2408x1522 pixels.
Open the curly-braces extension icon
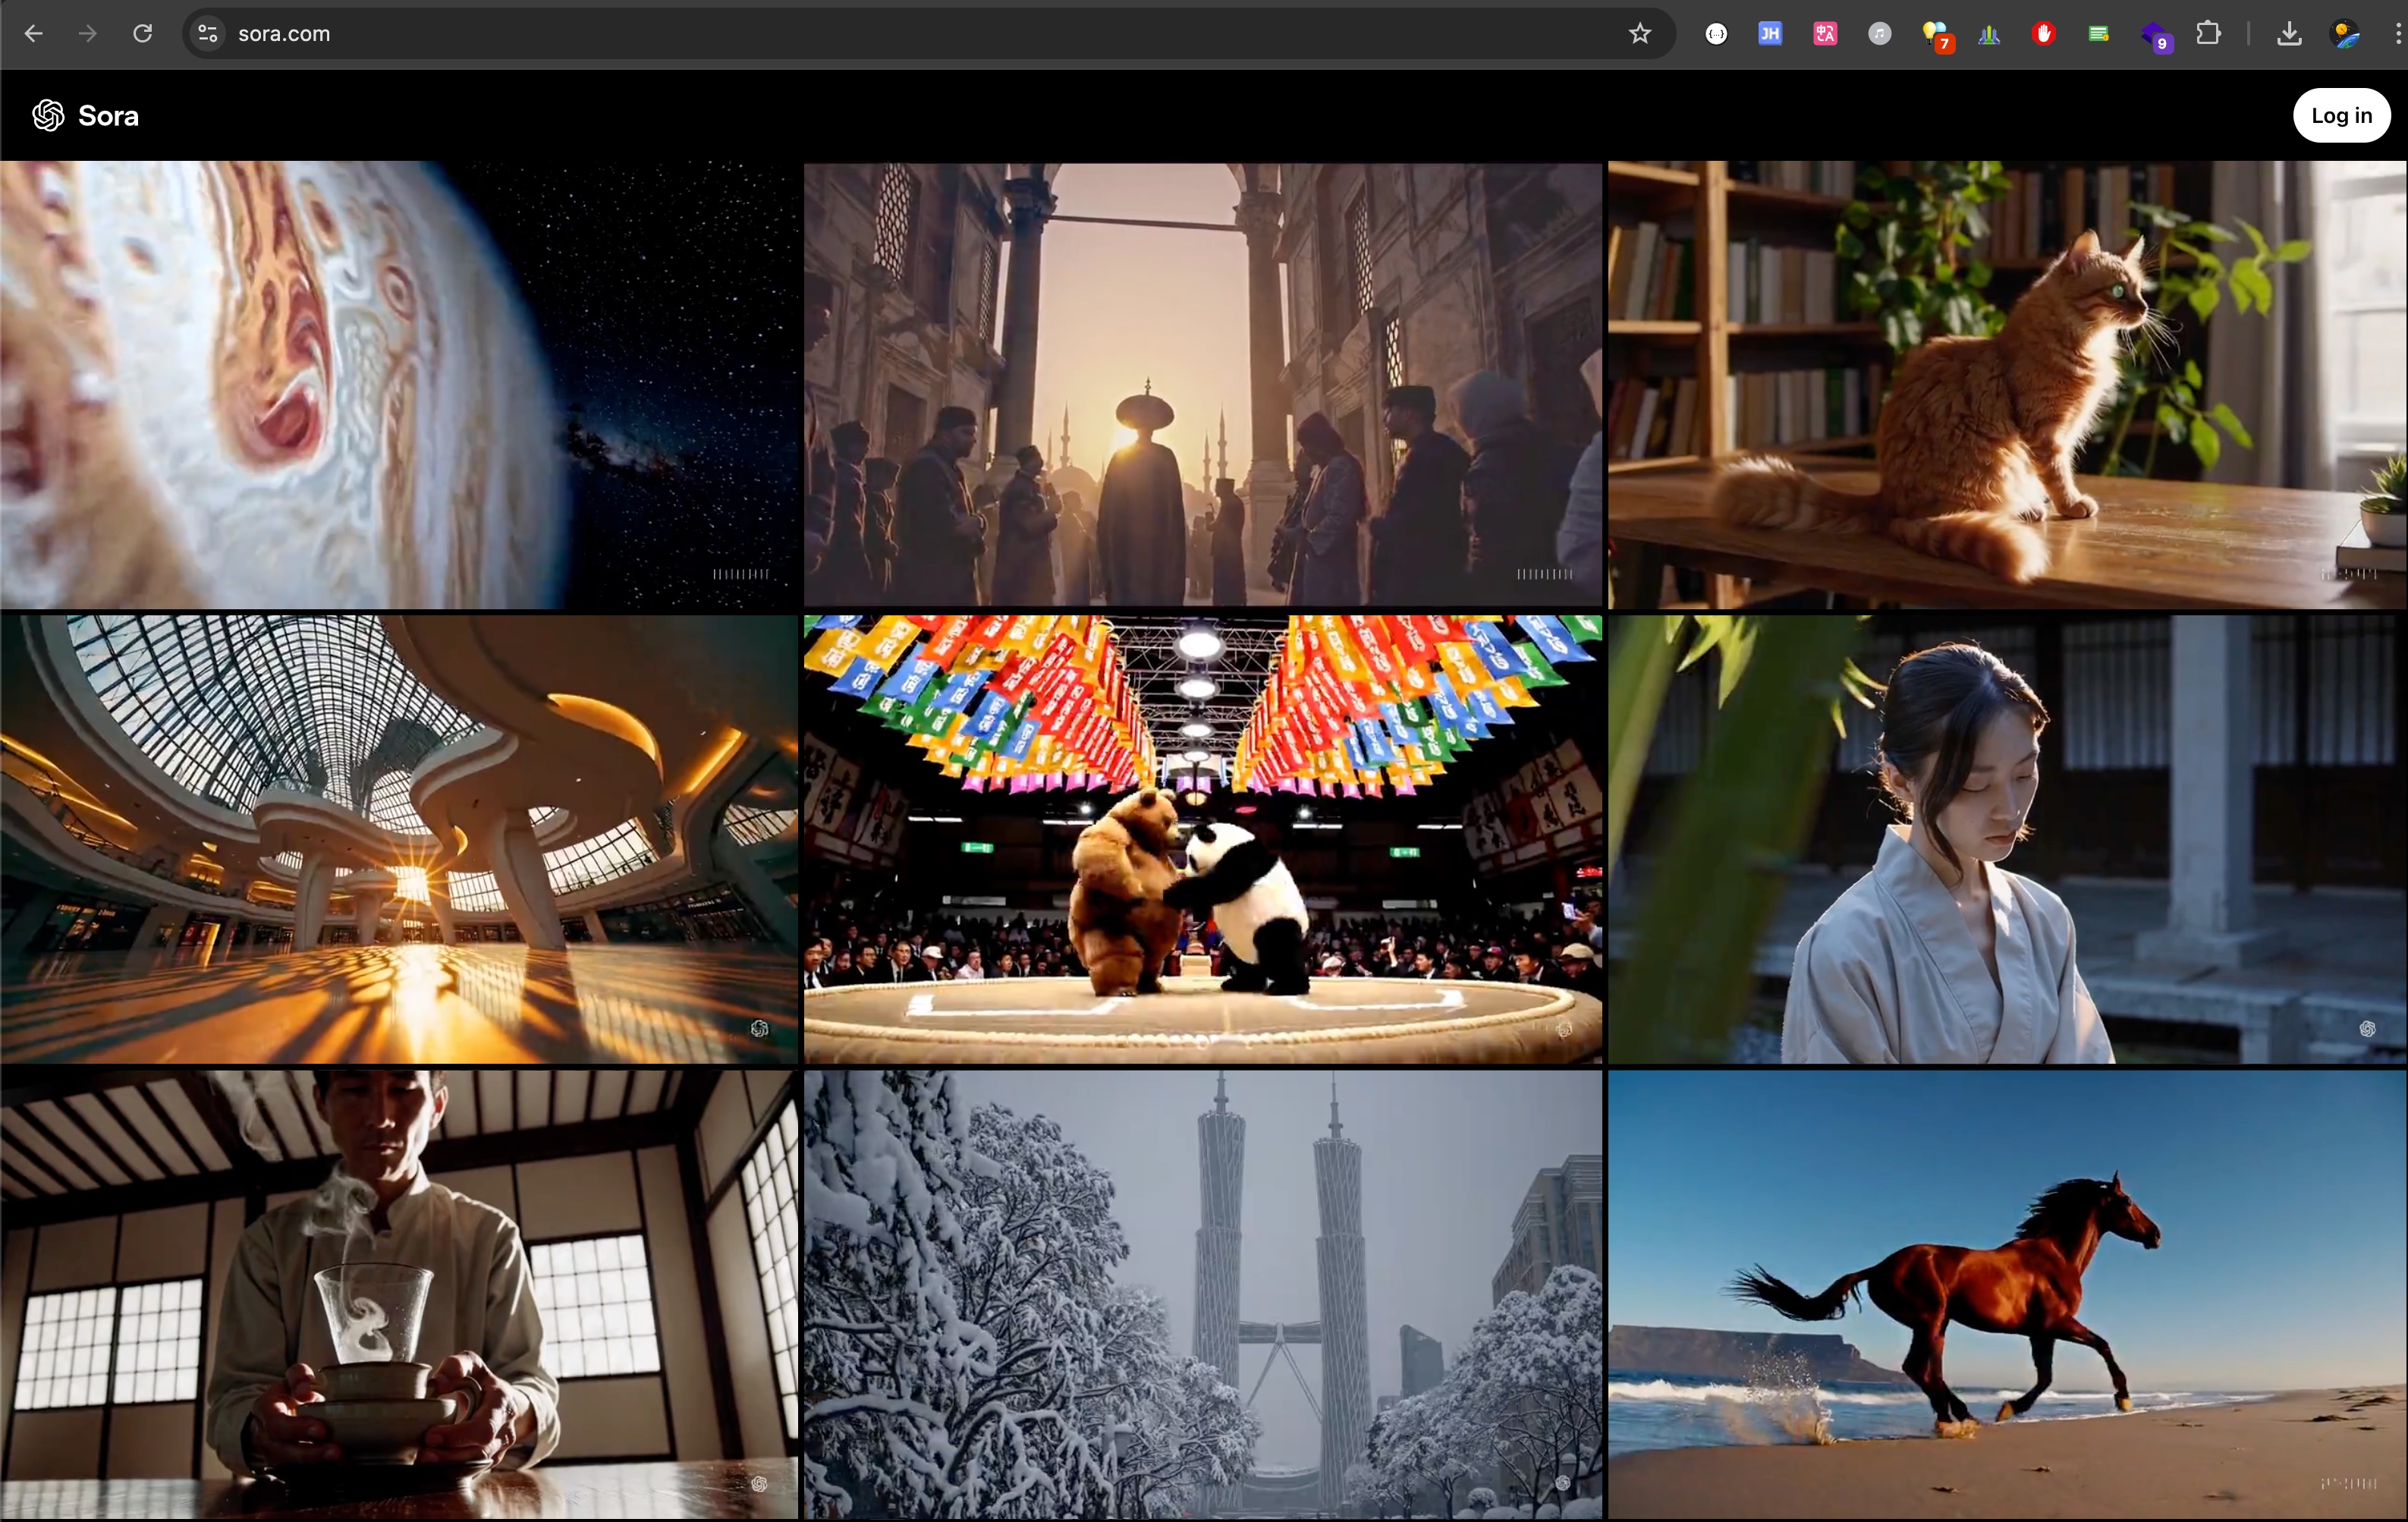1716,34
